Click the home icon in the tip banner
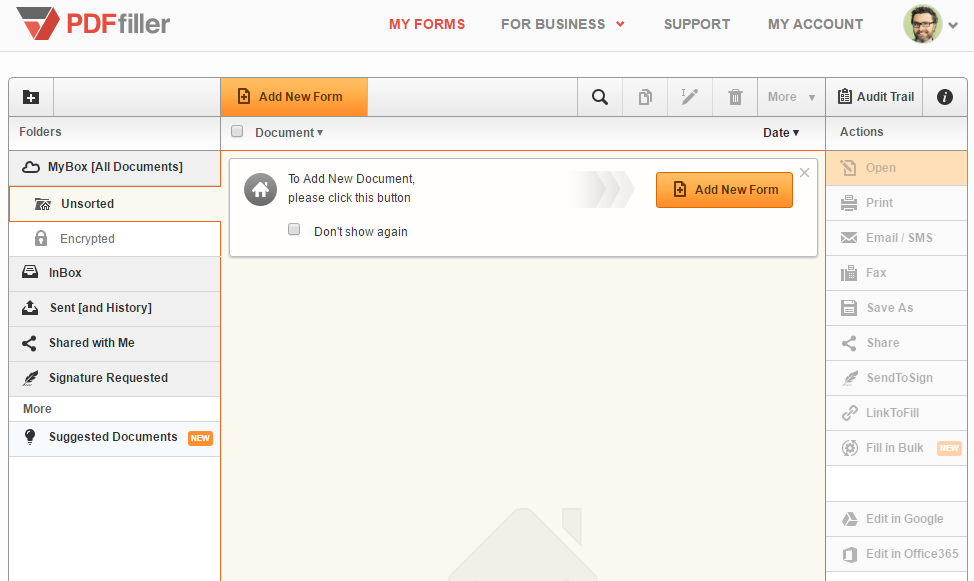This screenshot has height=581, width=974. (260, 189)
